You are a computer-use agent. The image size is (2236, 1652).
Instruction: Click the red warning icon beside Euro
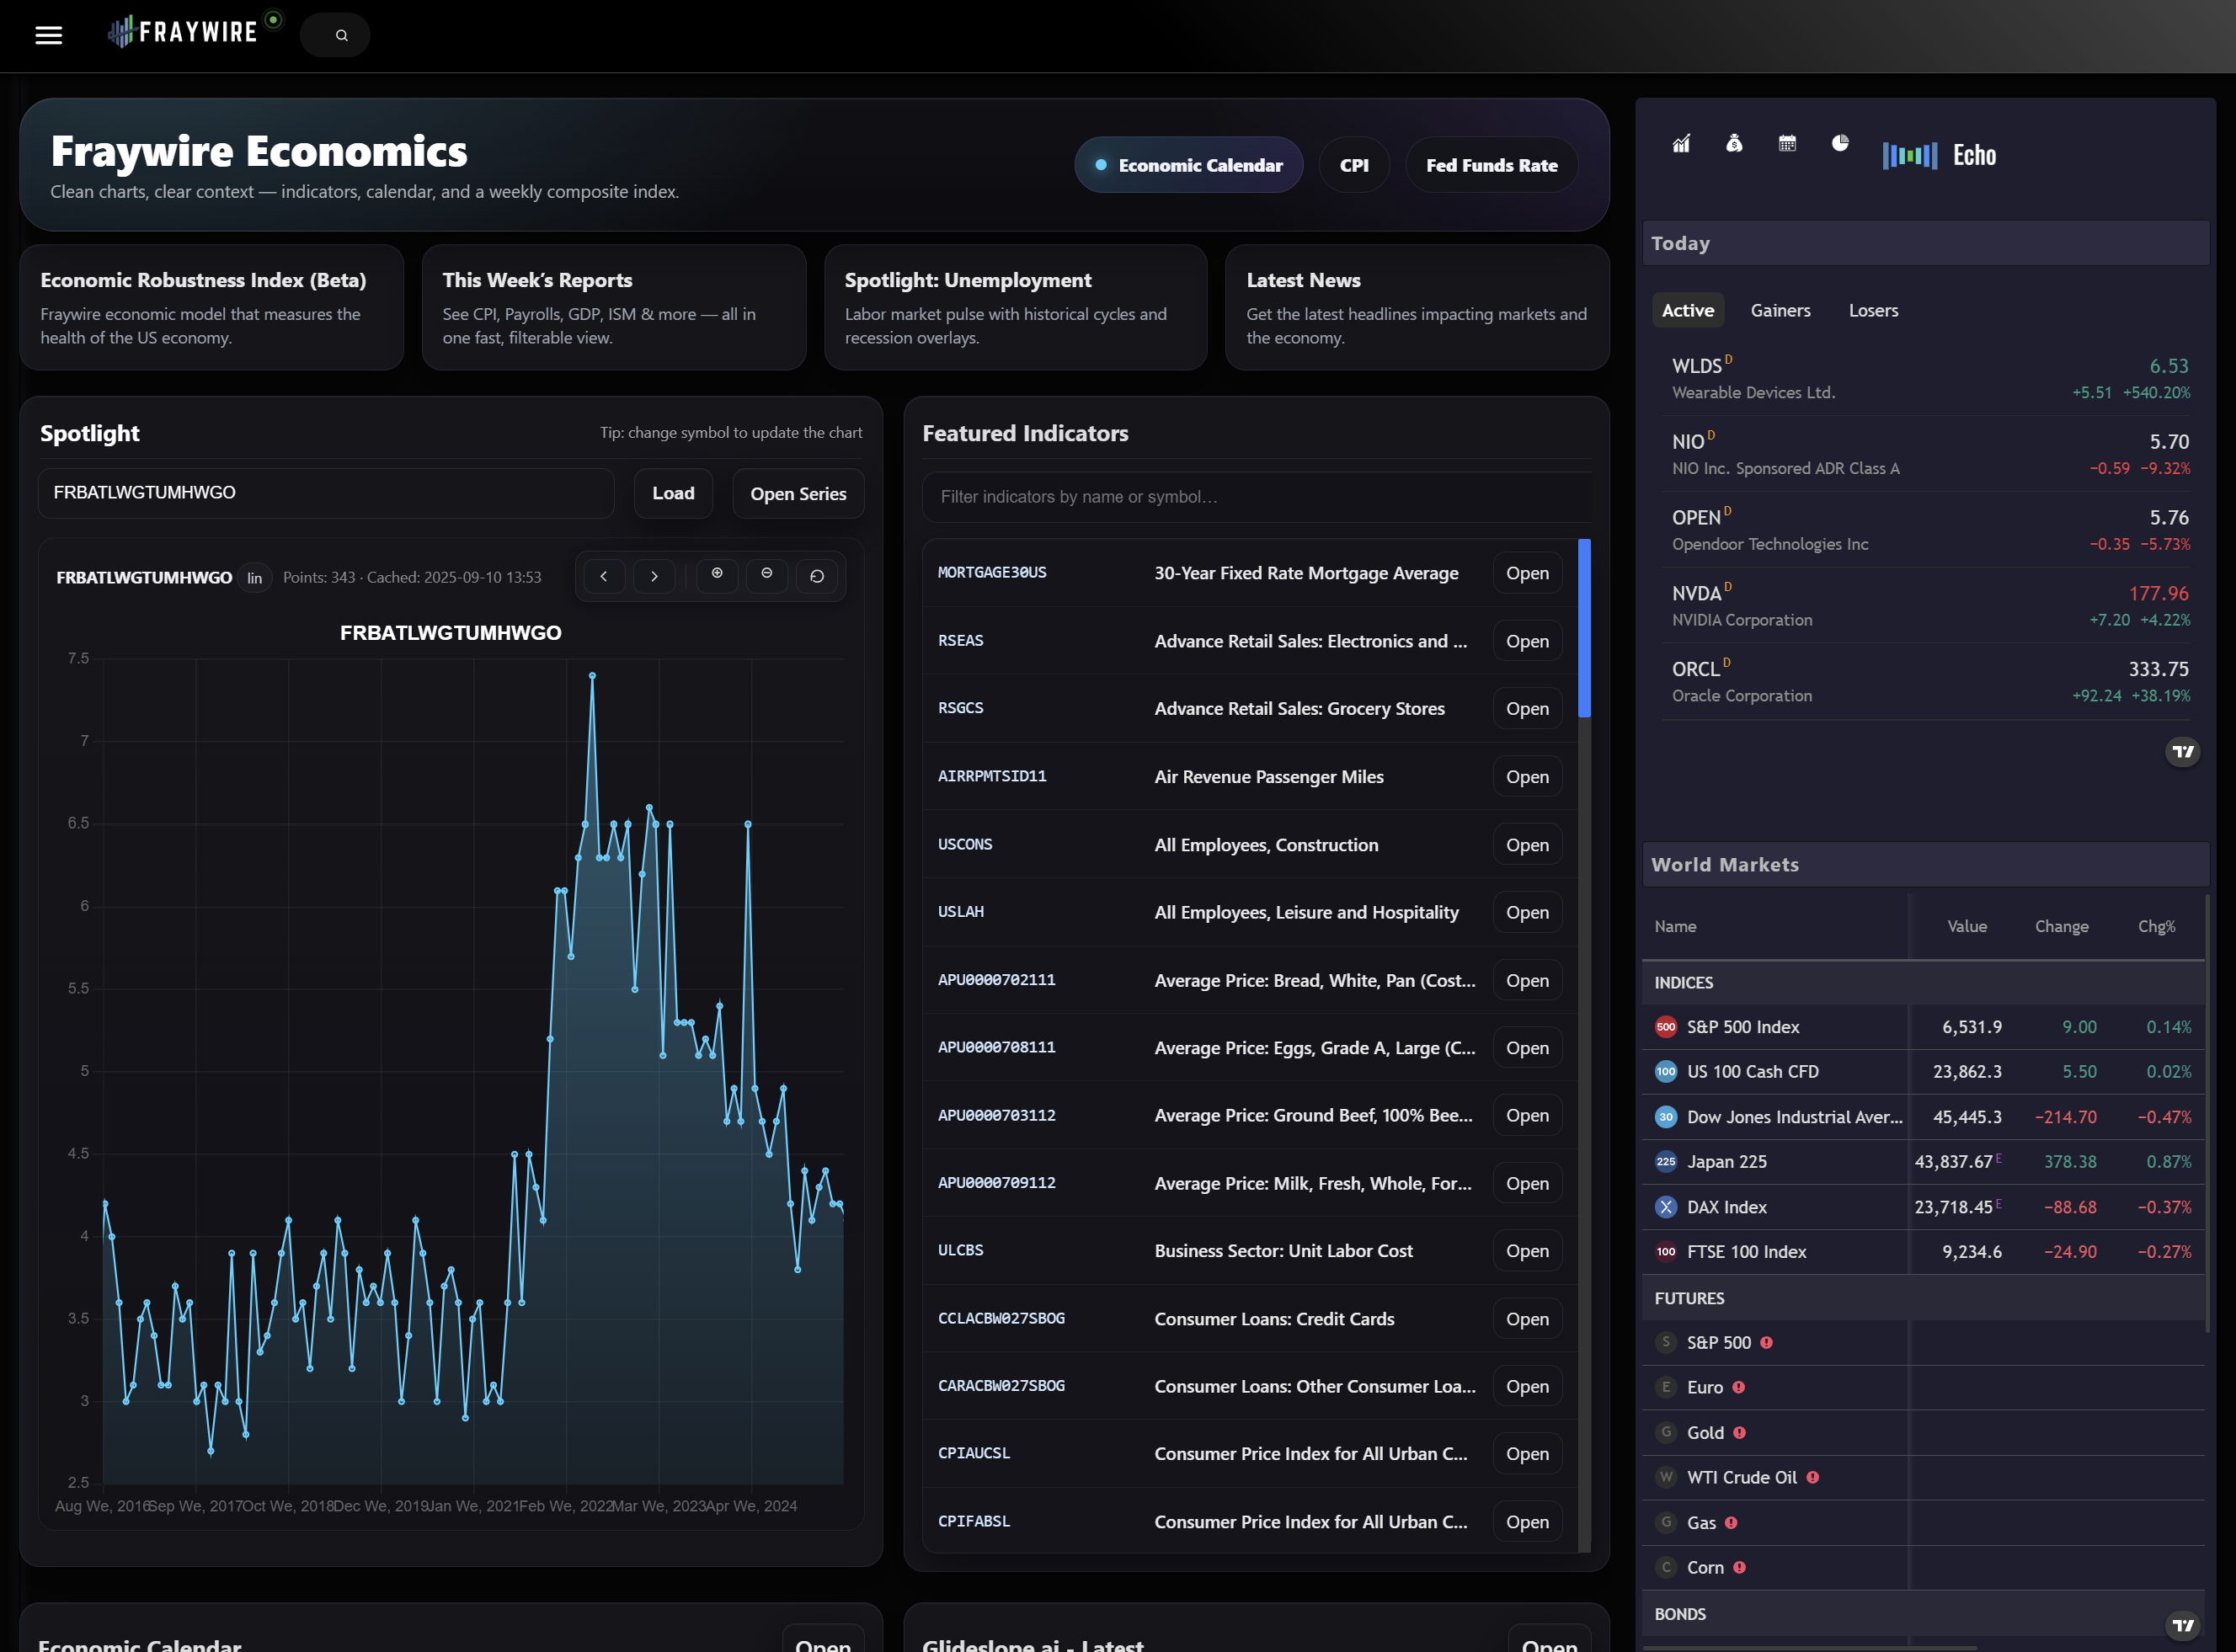click(1739, 1388)
